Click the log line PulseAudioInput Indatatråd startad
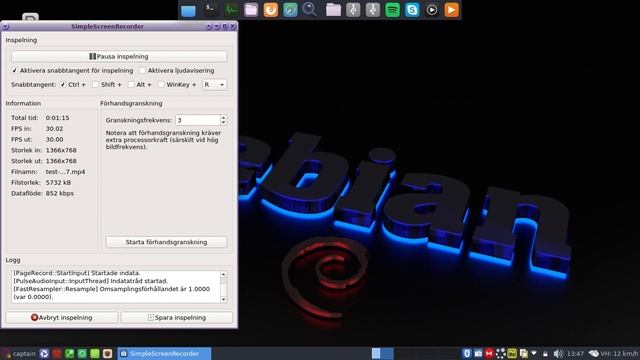Screen dimensions: 640x360 [x=91, y=281]
